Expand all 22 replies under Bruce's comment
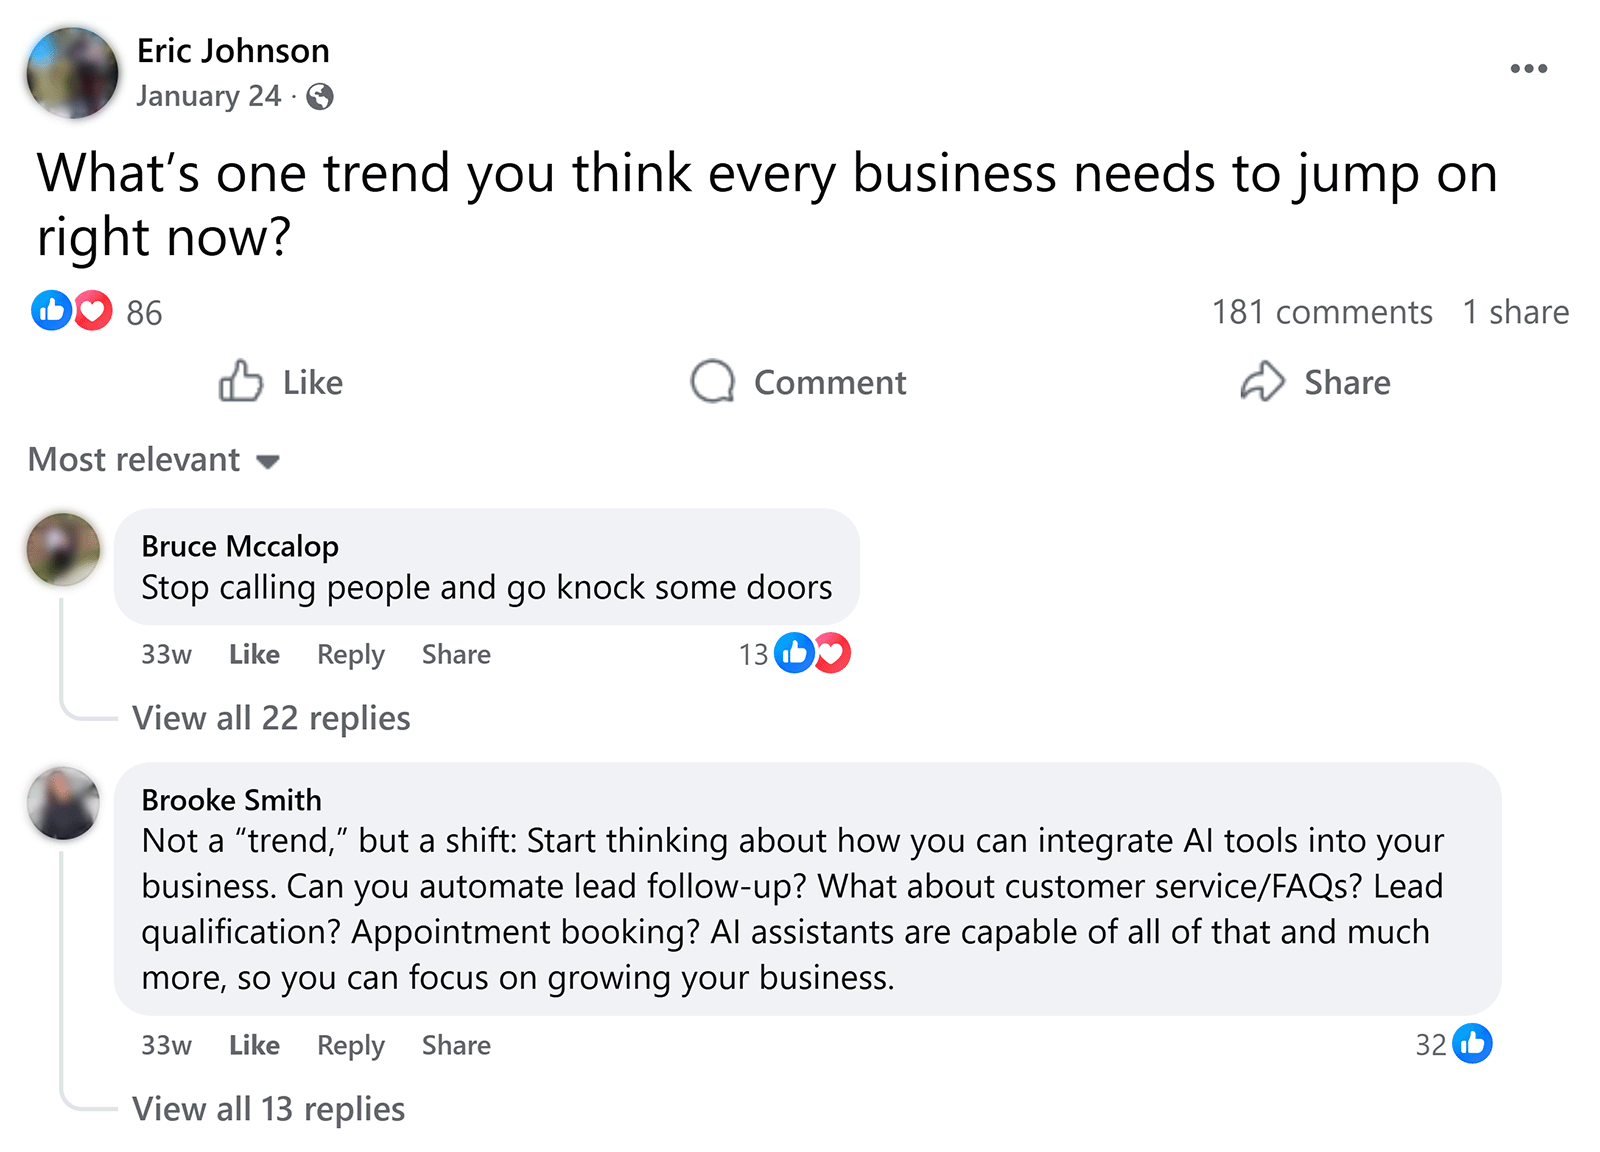Viewport: 1600px width, 1152px height. (271, 717)
